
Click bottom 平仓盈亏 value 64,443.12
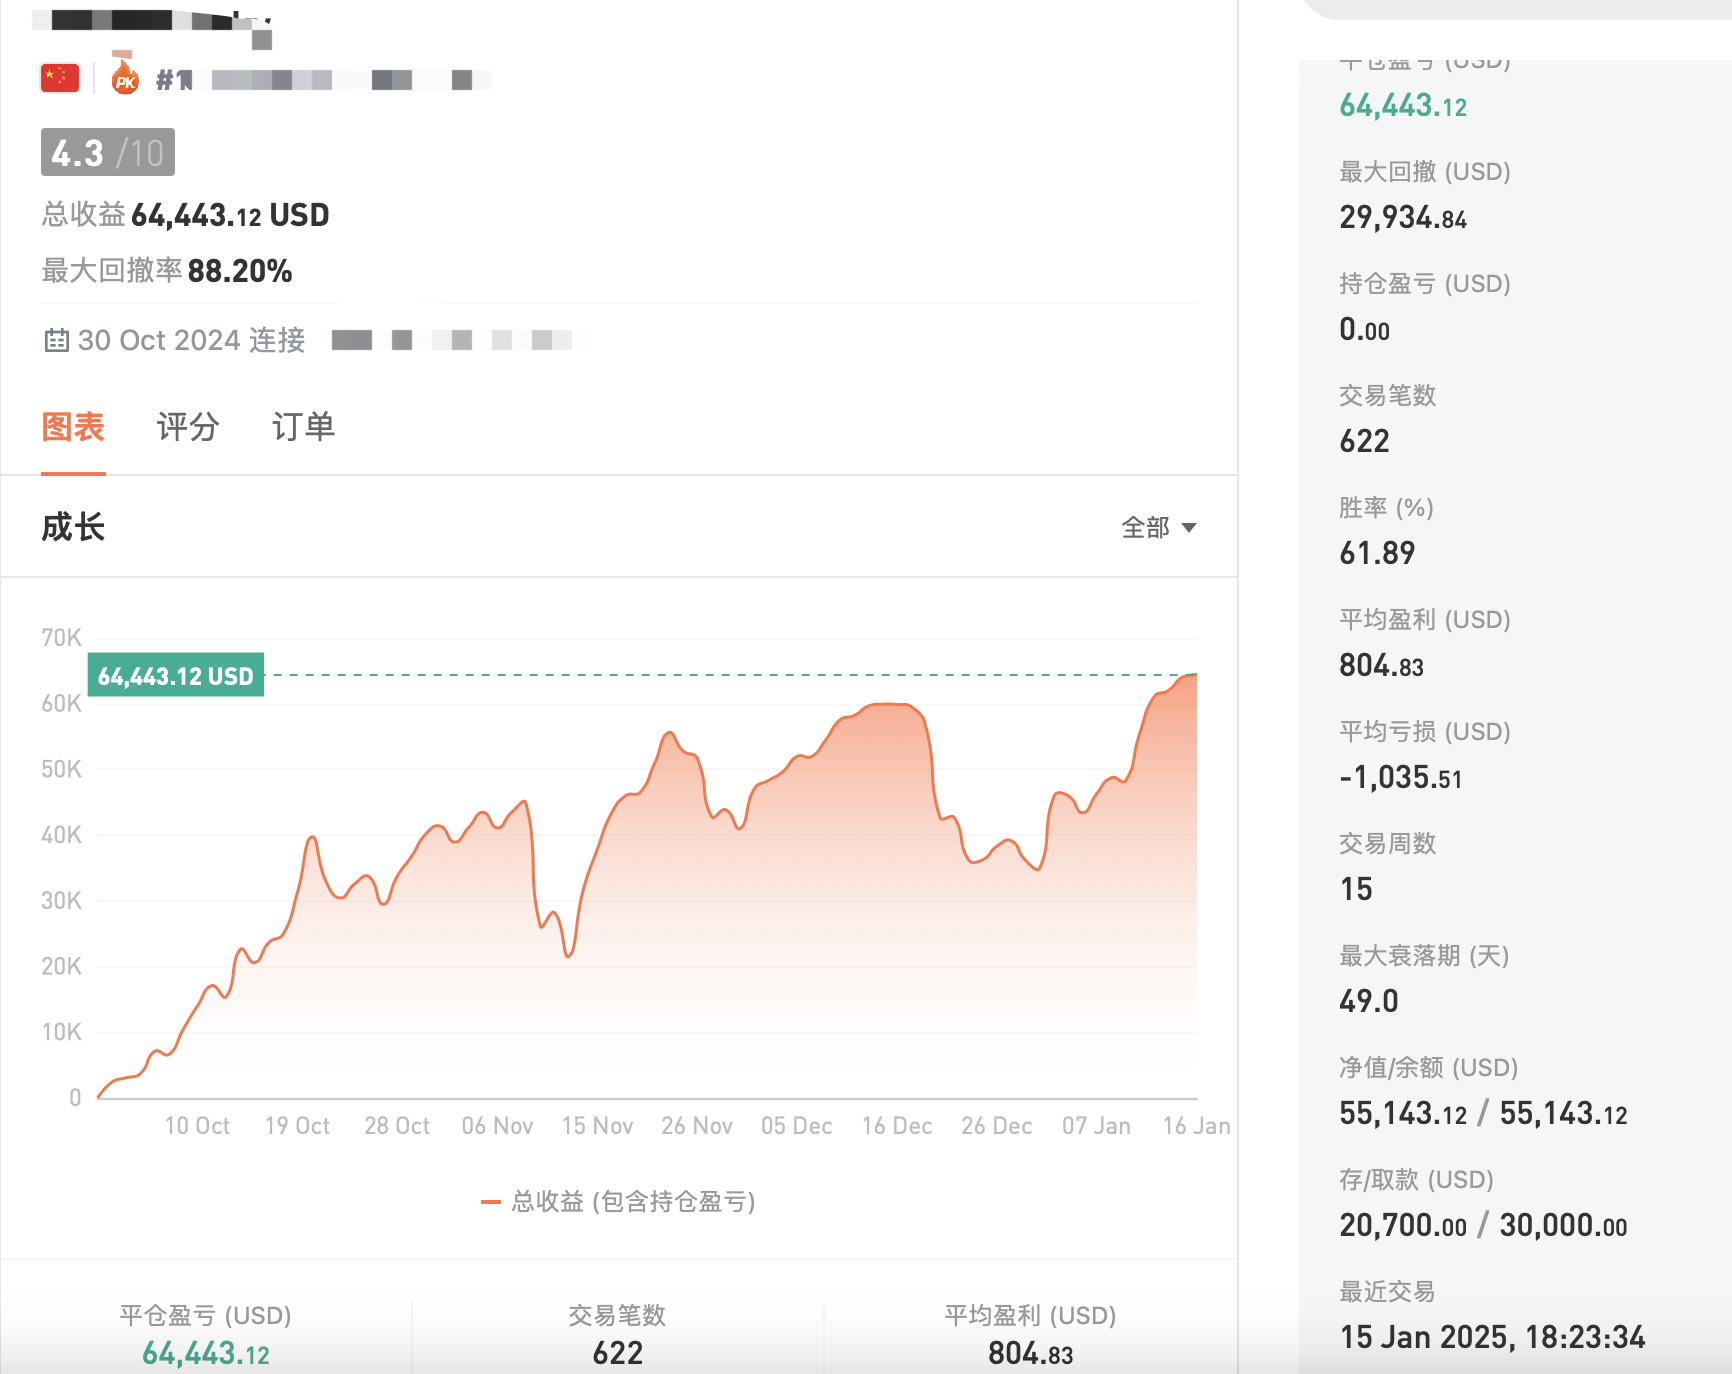206,1353
